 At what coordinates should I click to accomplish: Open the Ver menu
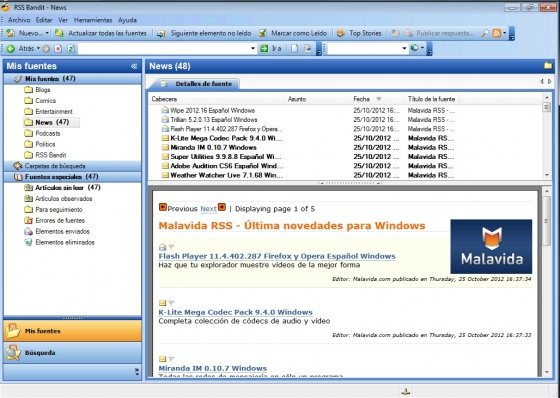pyautogui.click(x=63, y=20)
